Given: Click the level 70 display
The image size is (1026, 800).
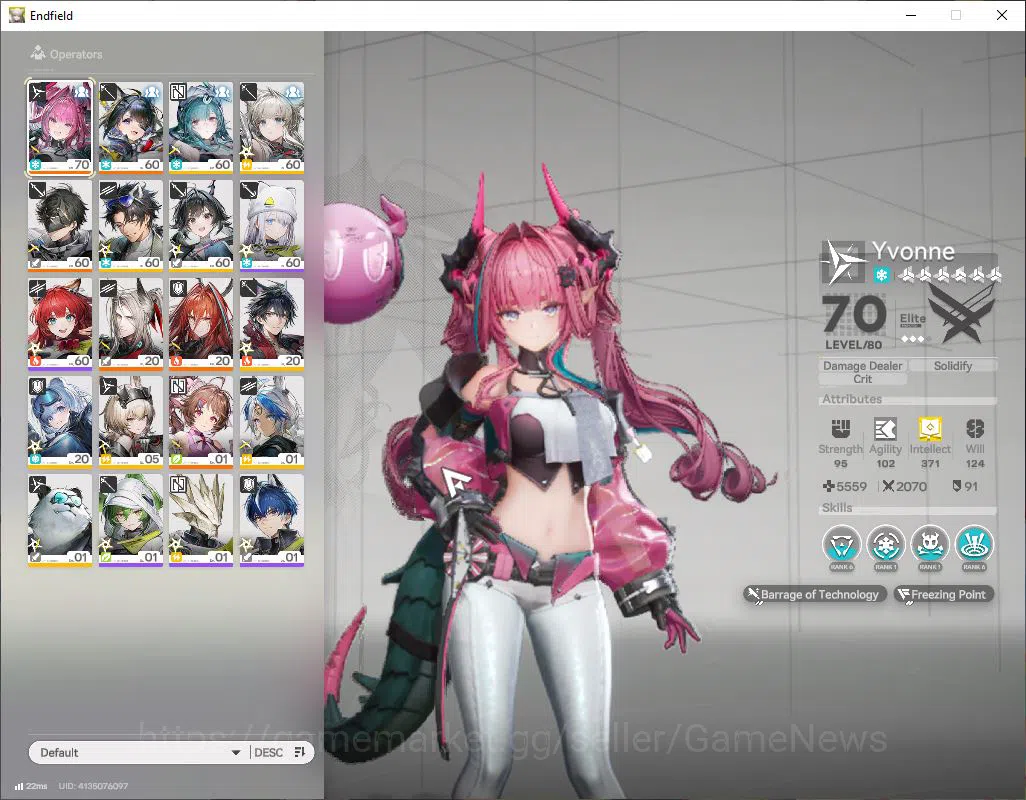Looking at the screenshot, I should point(854,315).
